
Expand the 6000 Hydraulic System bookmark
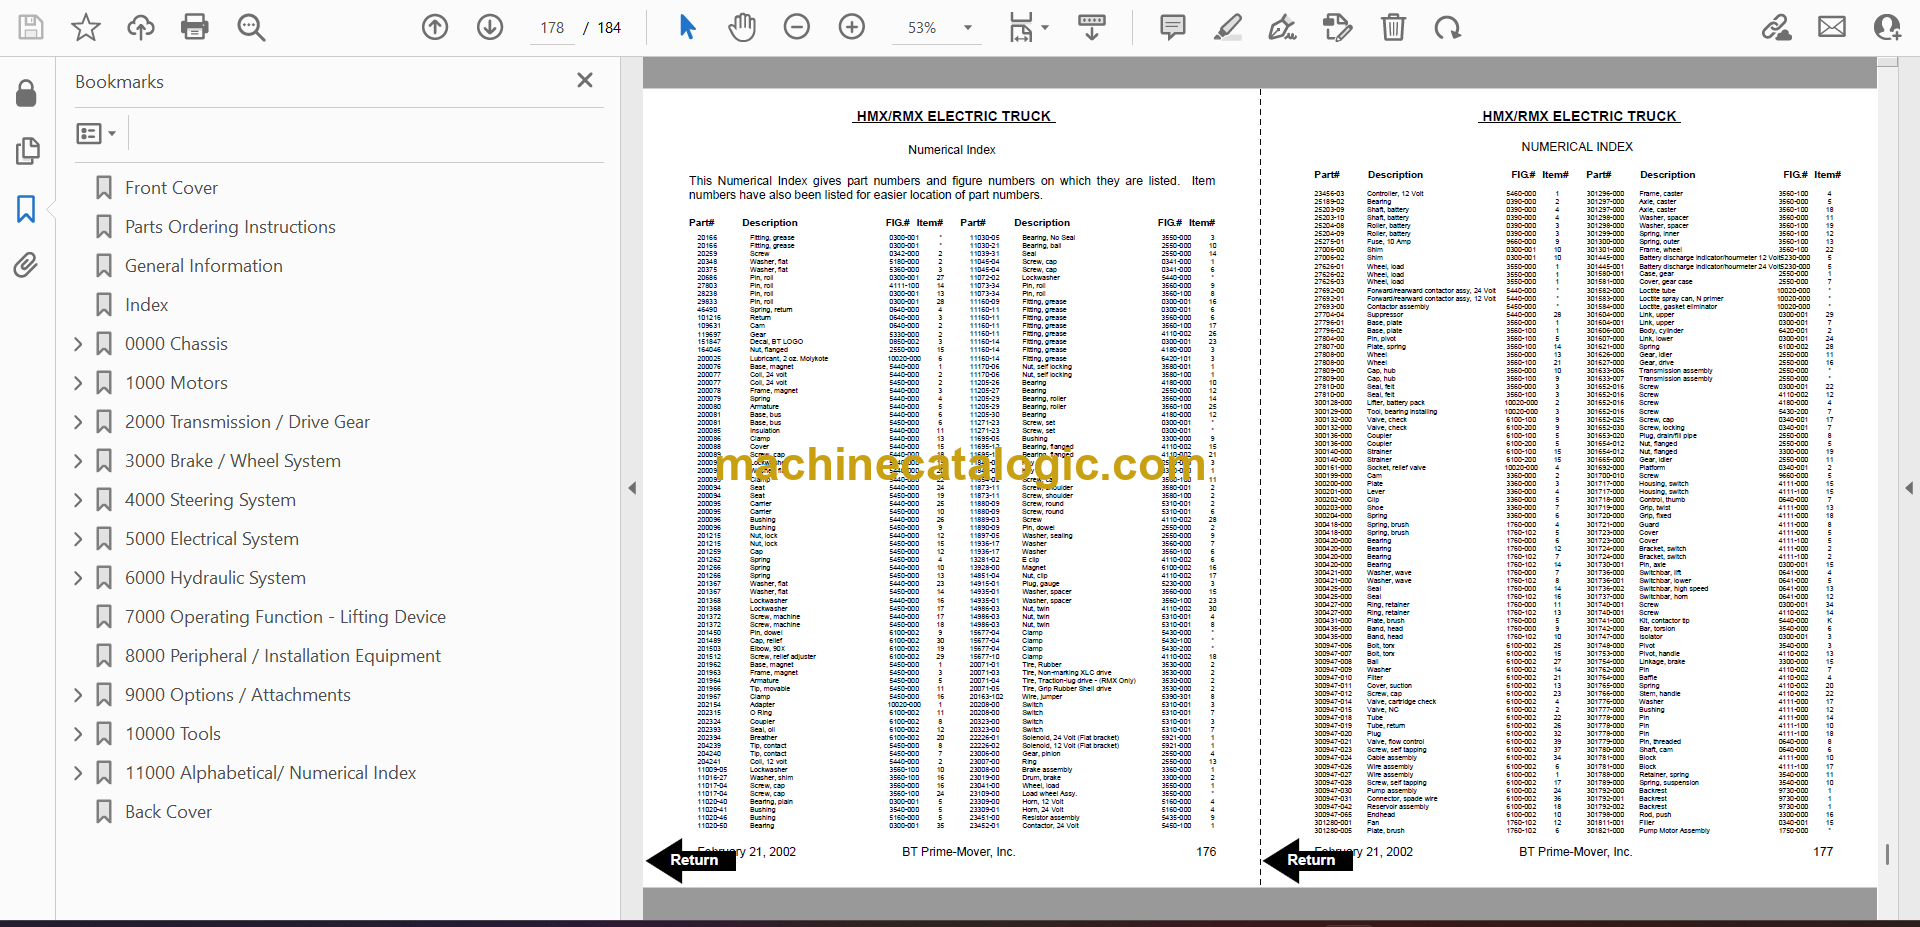coord(78,578)
